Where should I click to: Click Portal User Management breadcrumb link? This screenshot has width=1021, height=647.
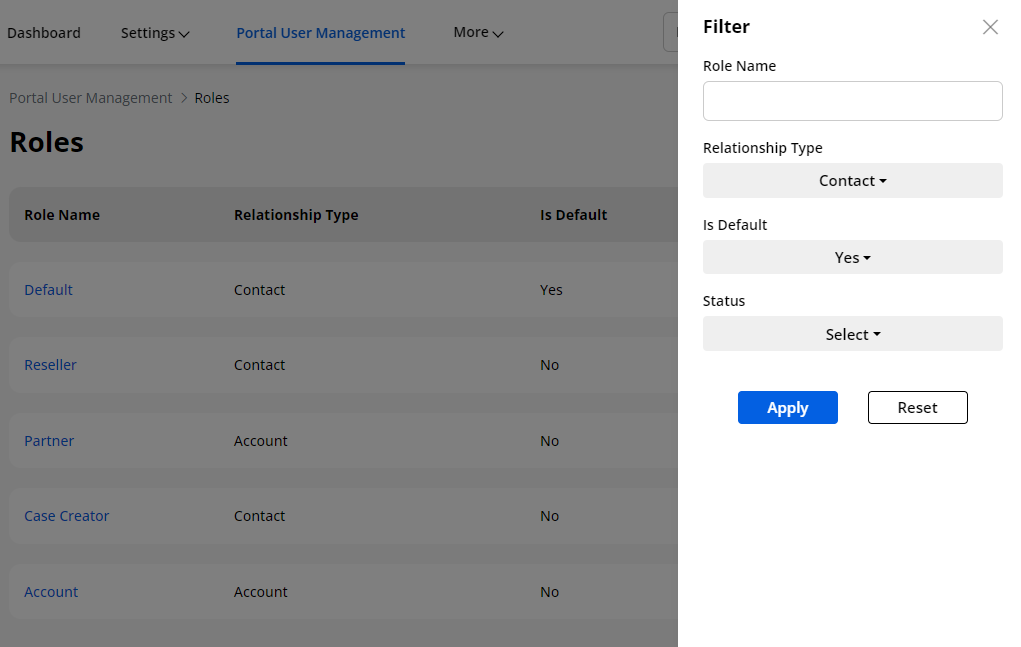(x=91, y=98)
